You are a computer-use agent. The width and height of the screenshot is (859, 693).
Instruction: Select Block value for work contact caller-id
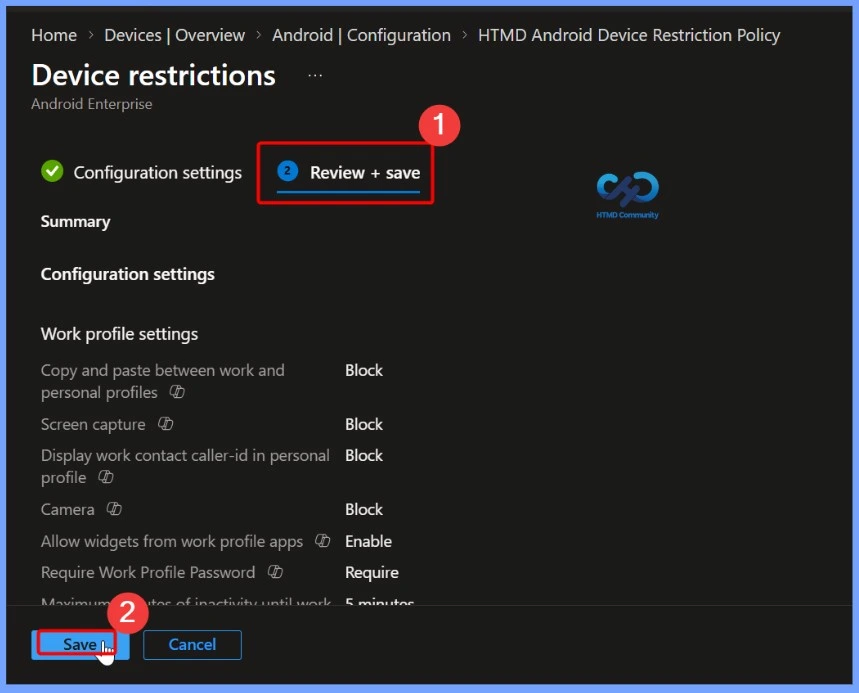[x=364, y=455]
